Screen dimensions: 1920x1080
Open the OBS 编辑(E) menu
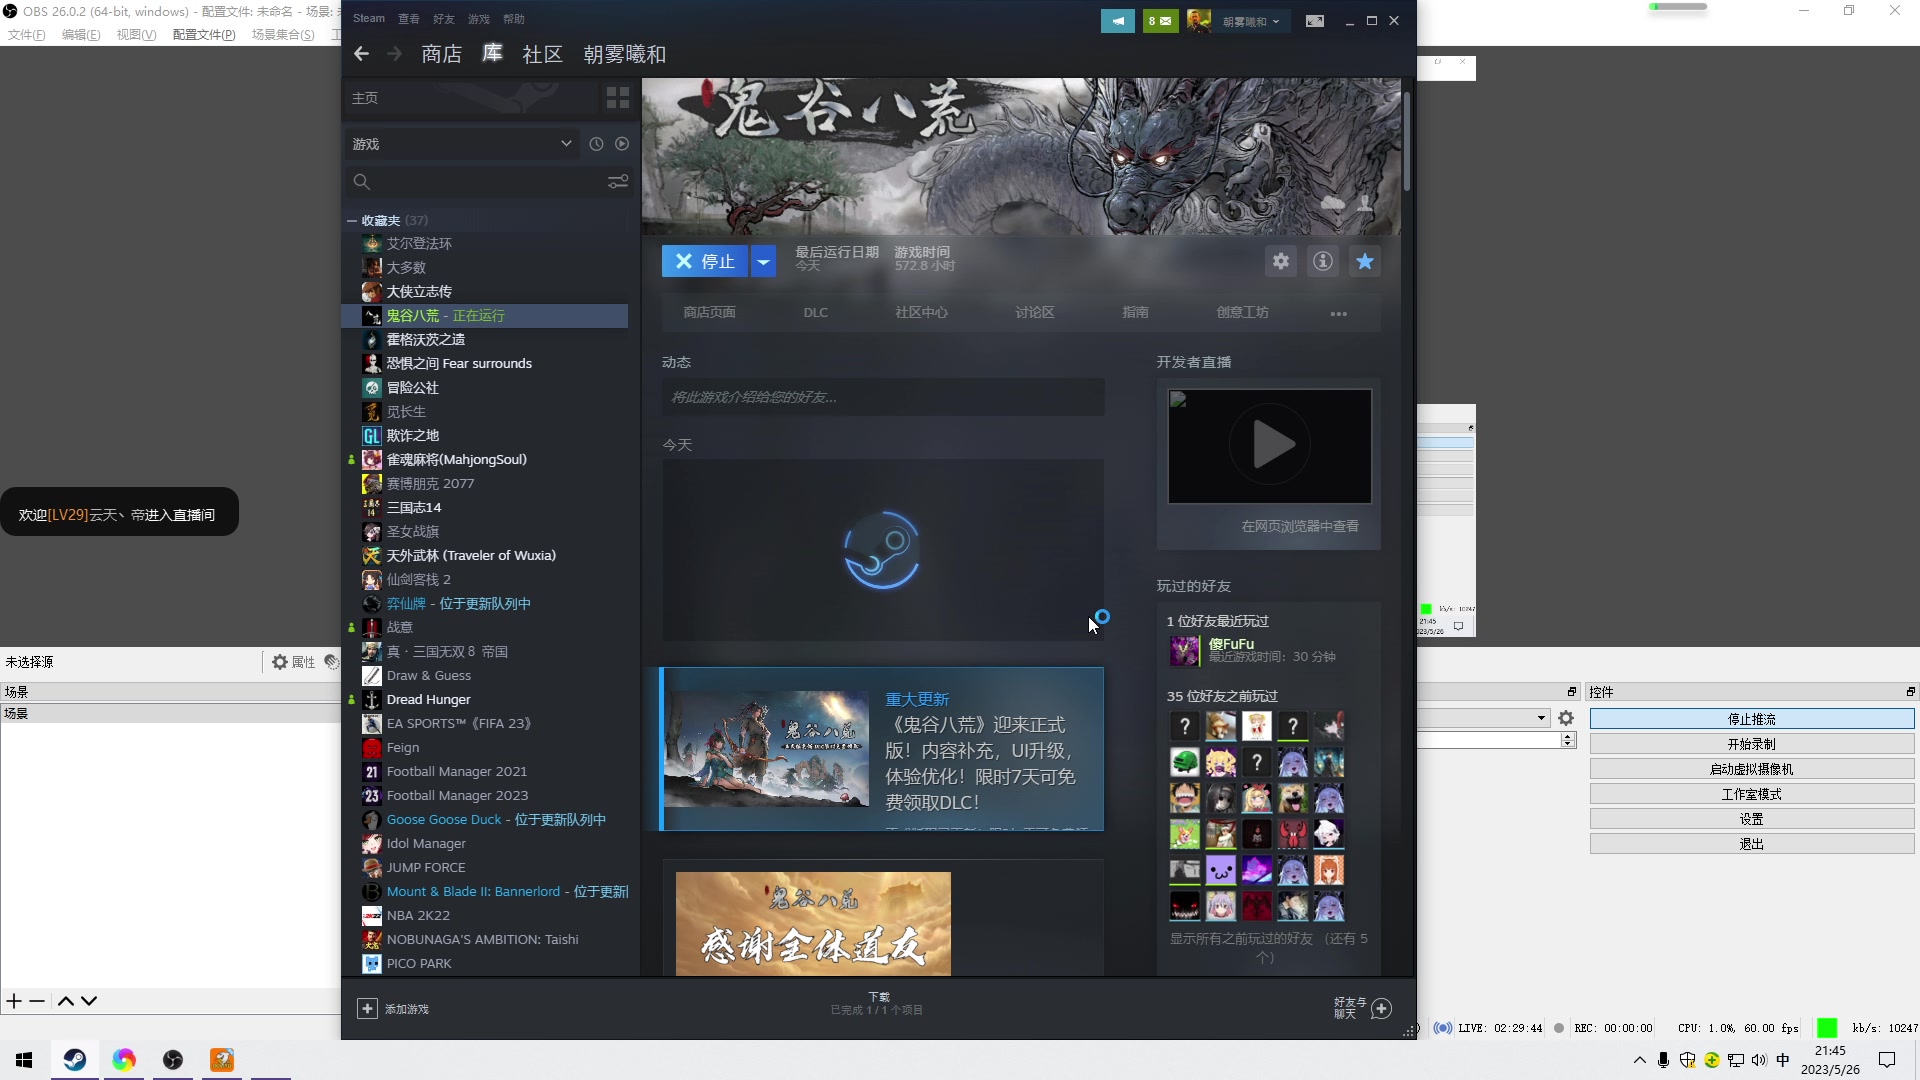coord(81,35)
